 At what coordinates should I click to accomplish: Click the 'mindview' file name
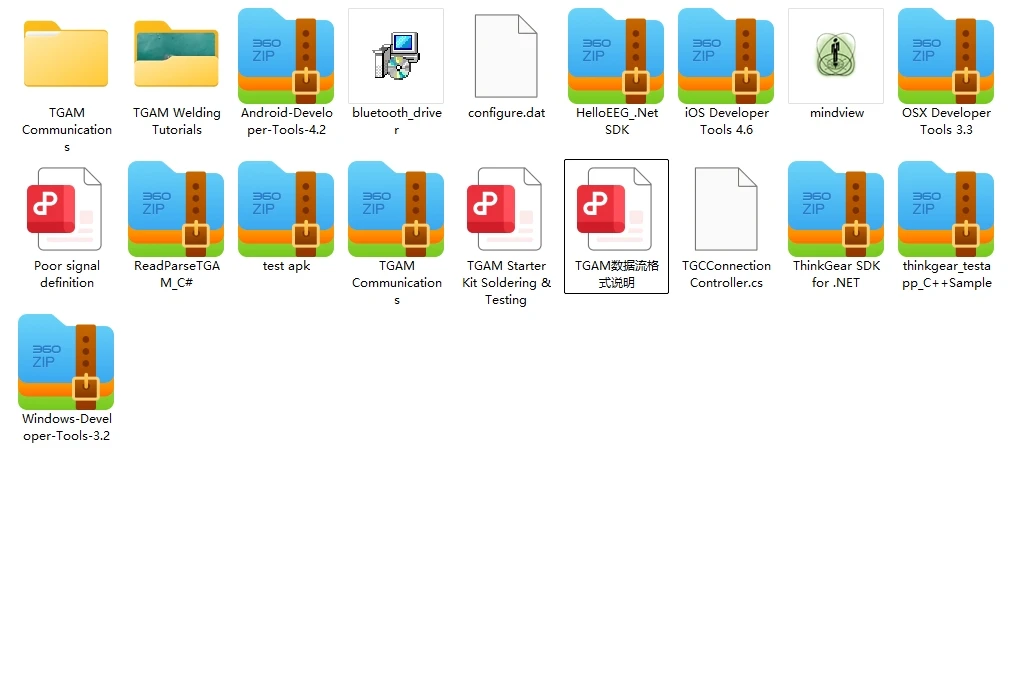click(x=837, y=113)
